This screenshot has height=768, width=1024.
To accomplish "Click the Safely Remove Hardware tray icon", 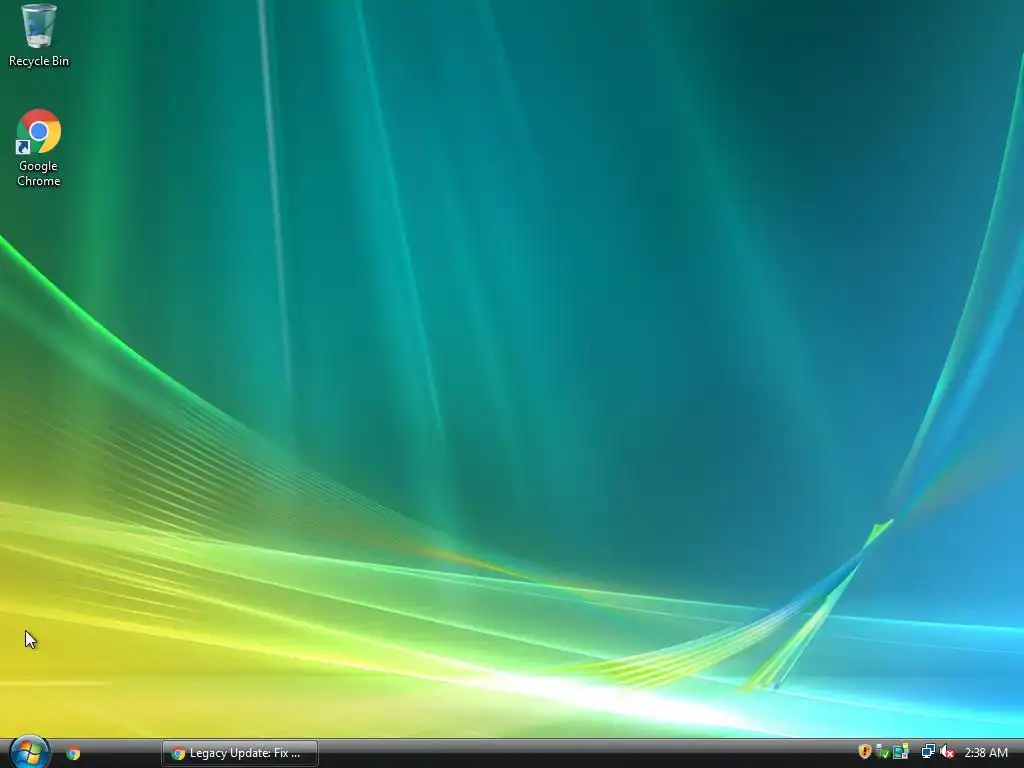I will 882,752.
